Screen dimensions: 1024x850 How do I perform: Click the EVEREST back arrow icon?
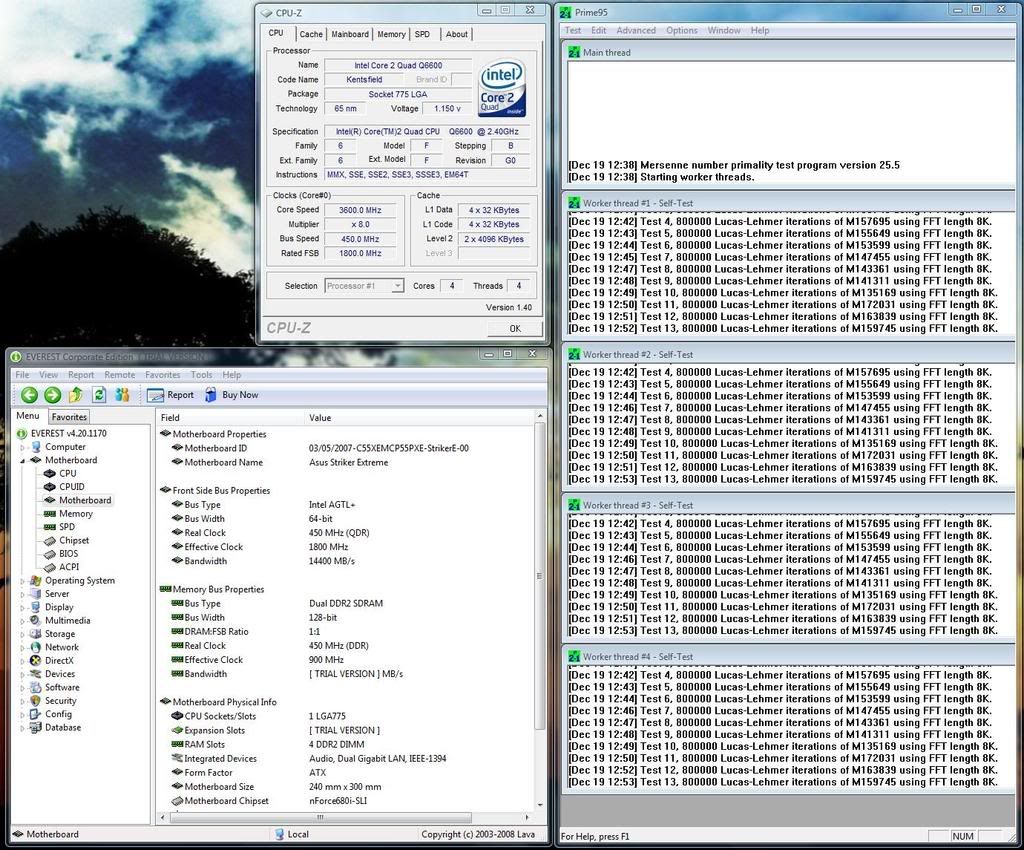pyautogui.click(x=29, y=395)
